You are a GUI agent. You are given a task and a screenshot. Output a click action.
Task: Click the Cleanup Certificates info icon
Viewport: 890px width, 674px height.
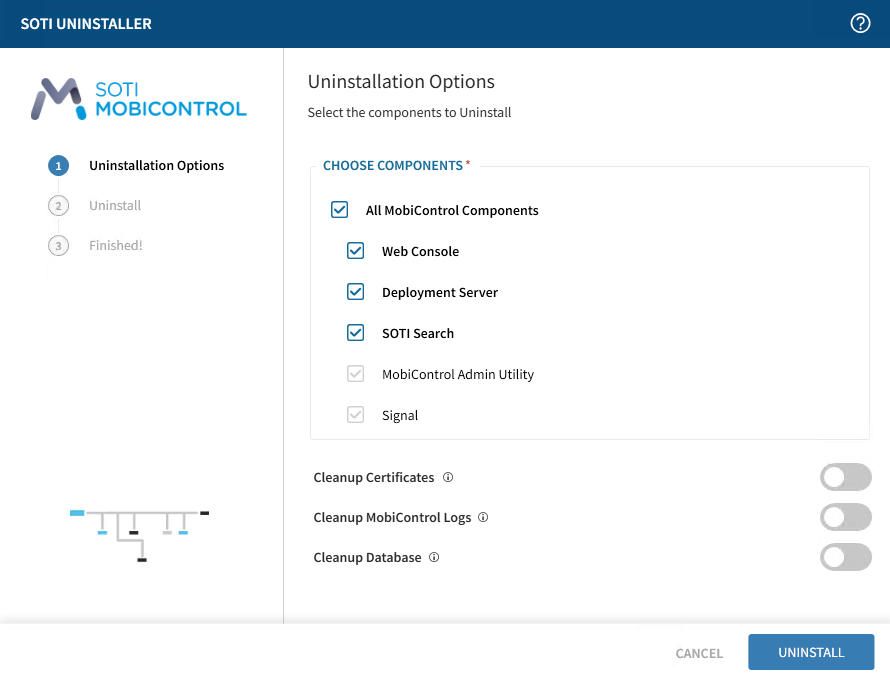(448, 477)
